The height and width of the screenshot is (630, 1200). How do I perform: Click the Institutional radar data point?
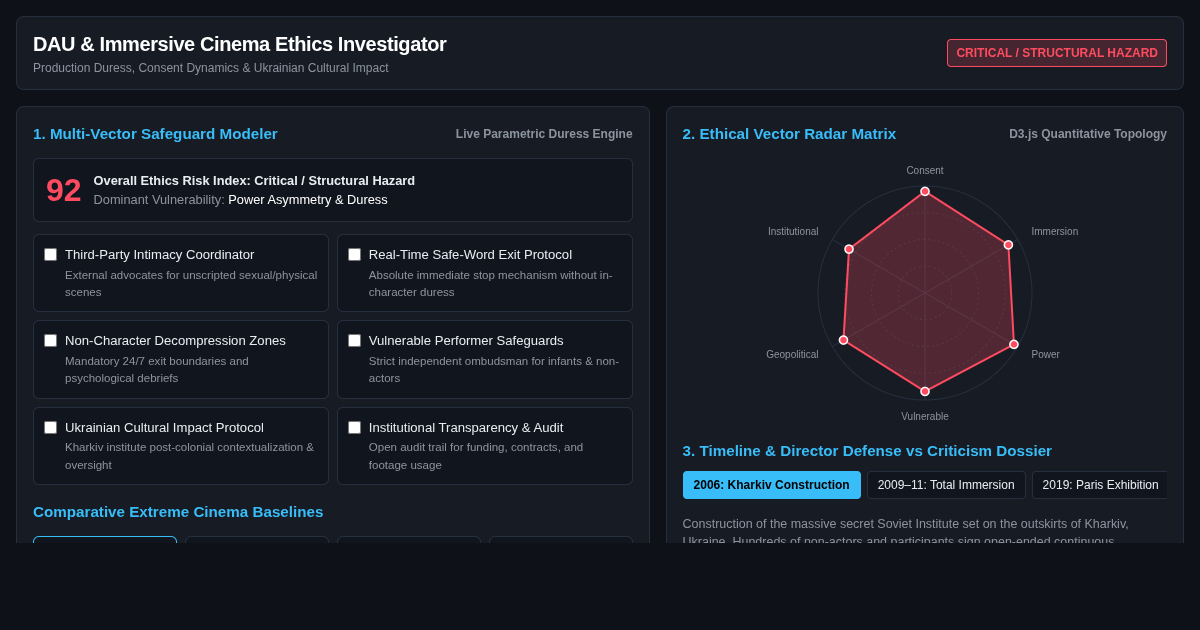coord(849,249)
